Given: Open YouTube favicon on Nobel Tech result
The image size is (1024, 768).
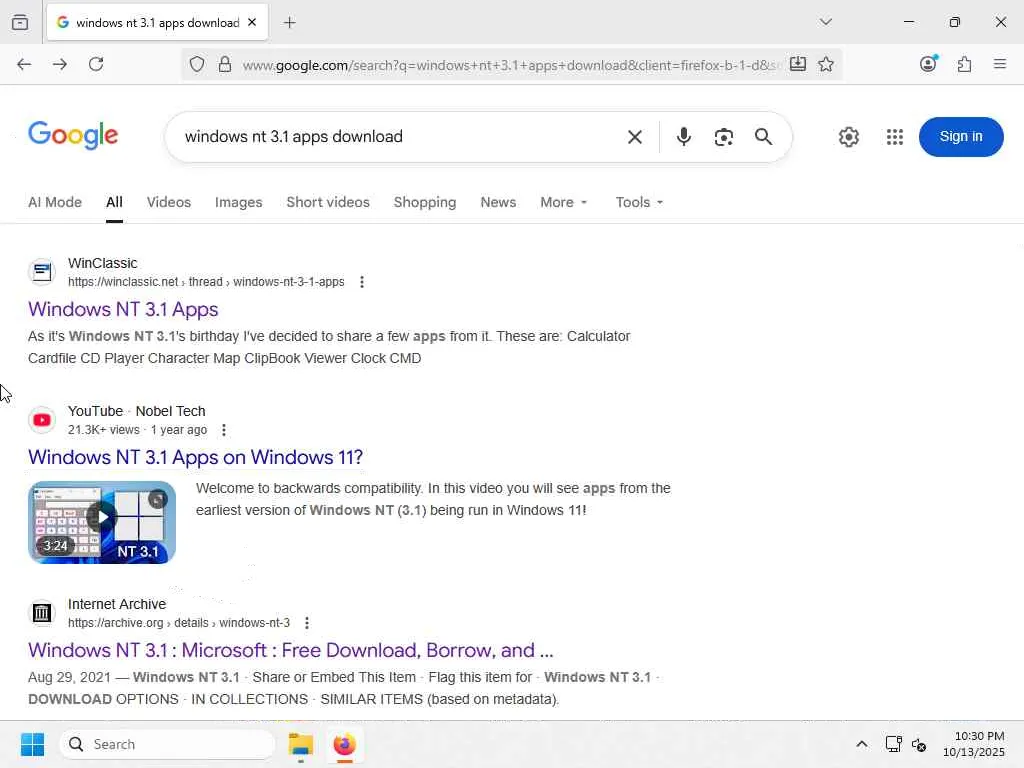Looking at the screenshot, I should (42, 420).
